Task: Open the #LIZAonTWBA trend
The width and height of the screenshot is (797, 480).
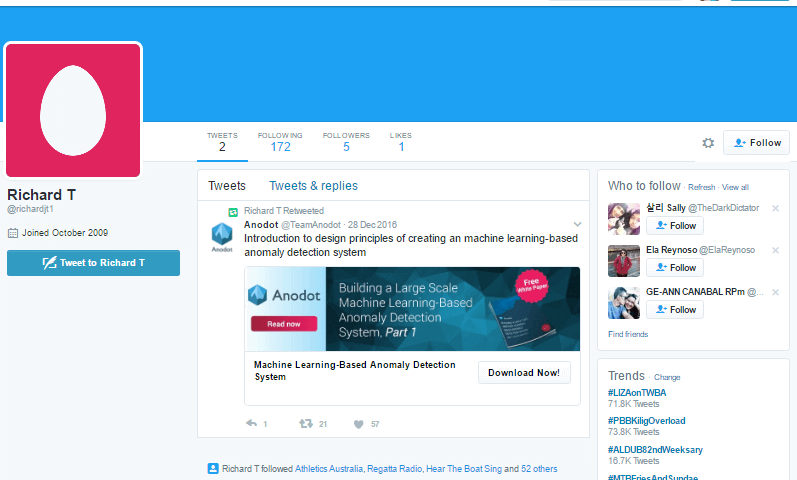Action: click(x=637, y=393)
